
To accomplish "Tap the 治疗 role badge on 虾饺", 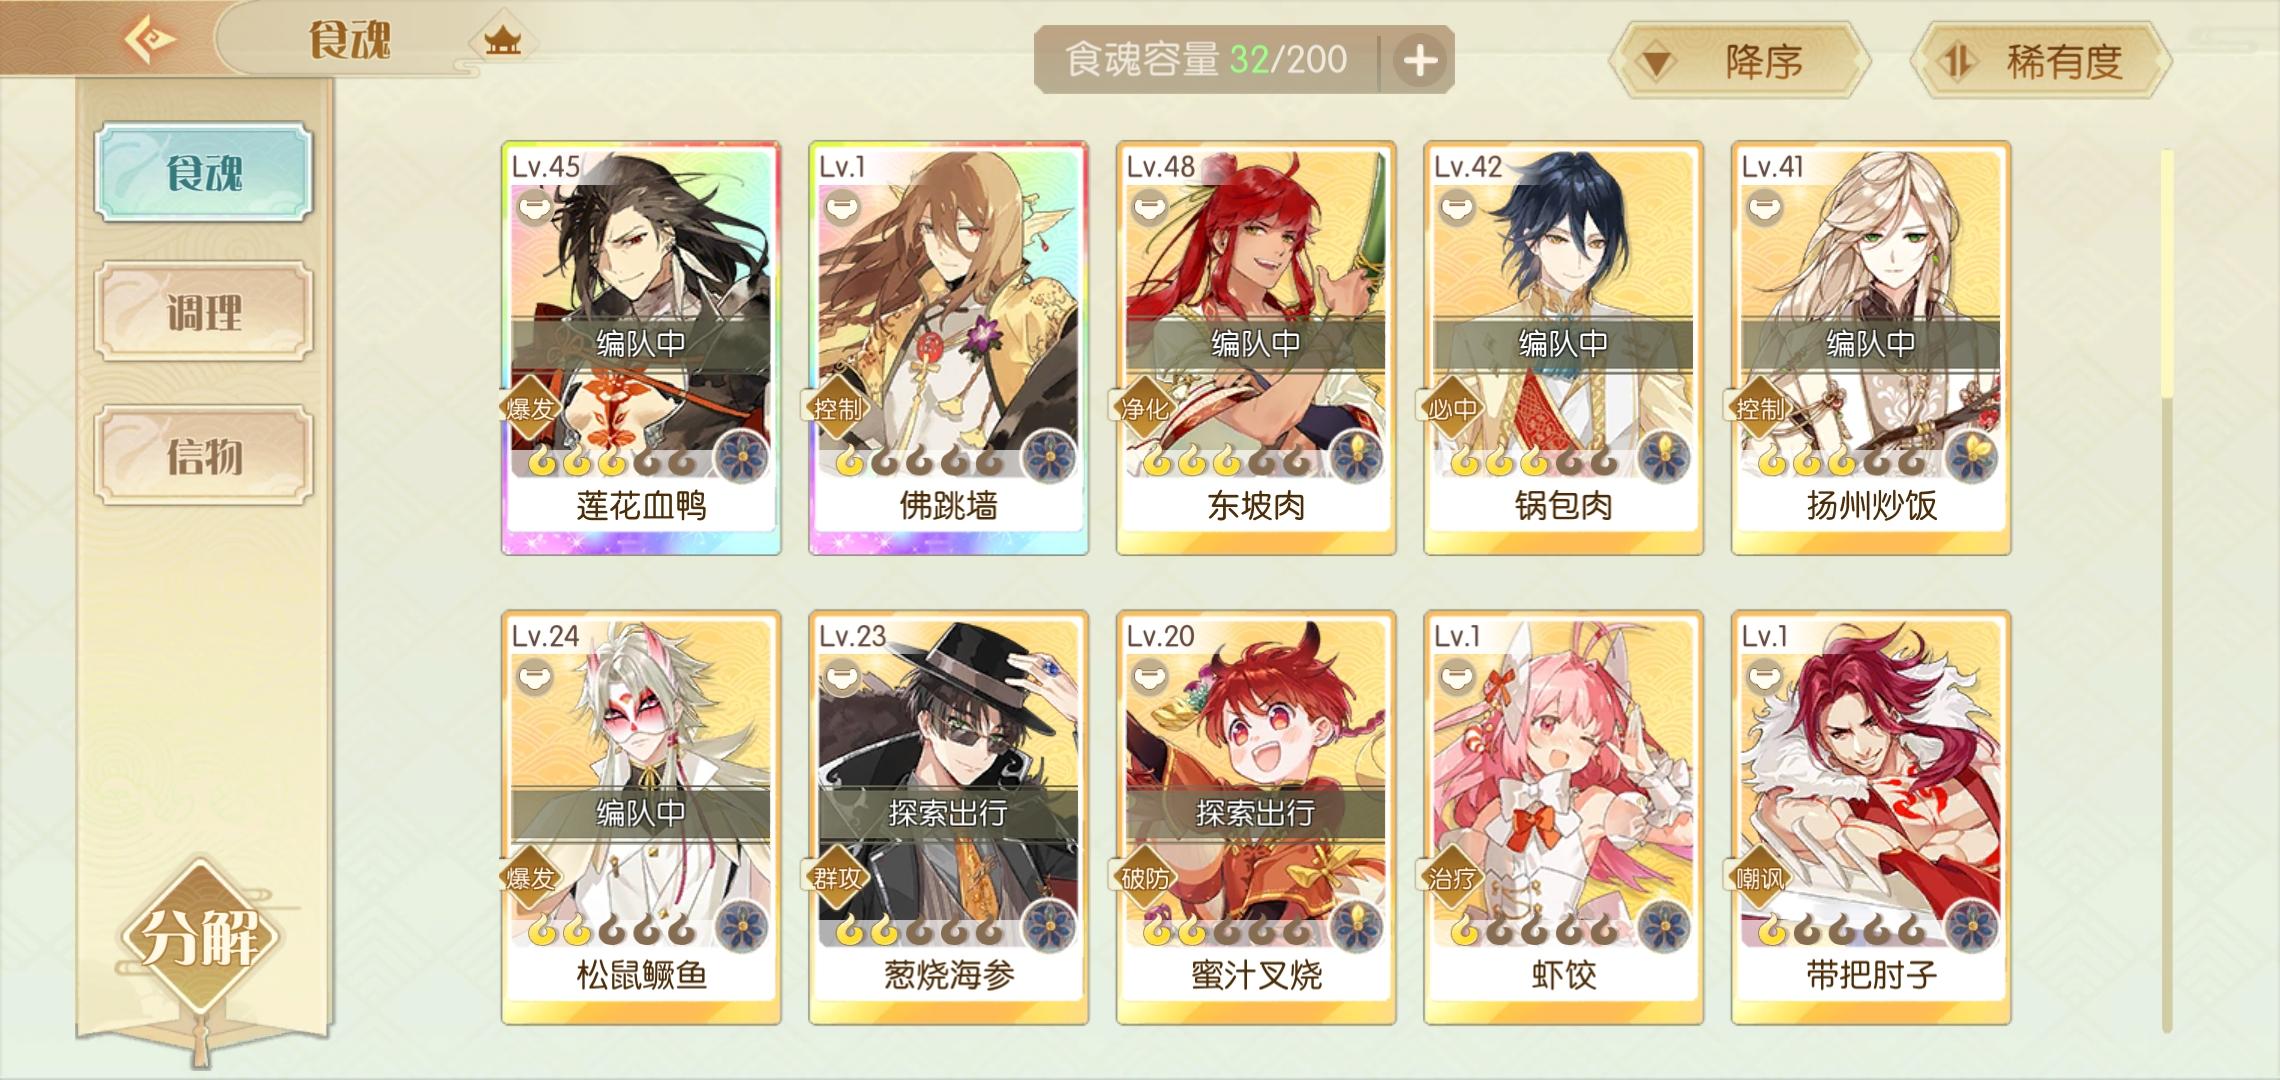I will pyautogui.click(x=1453, y=878).
